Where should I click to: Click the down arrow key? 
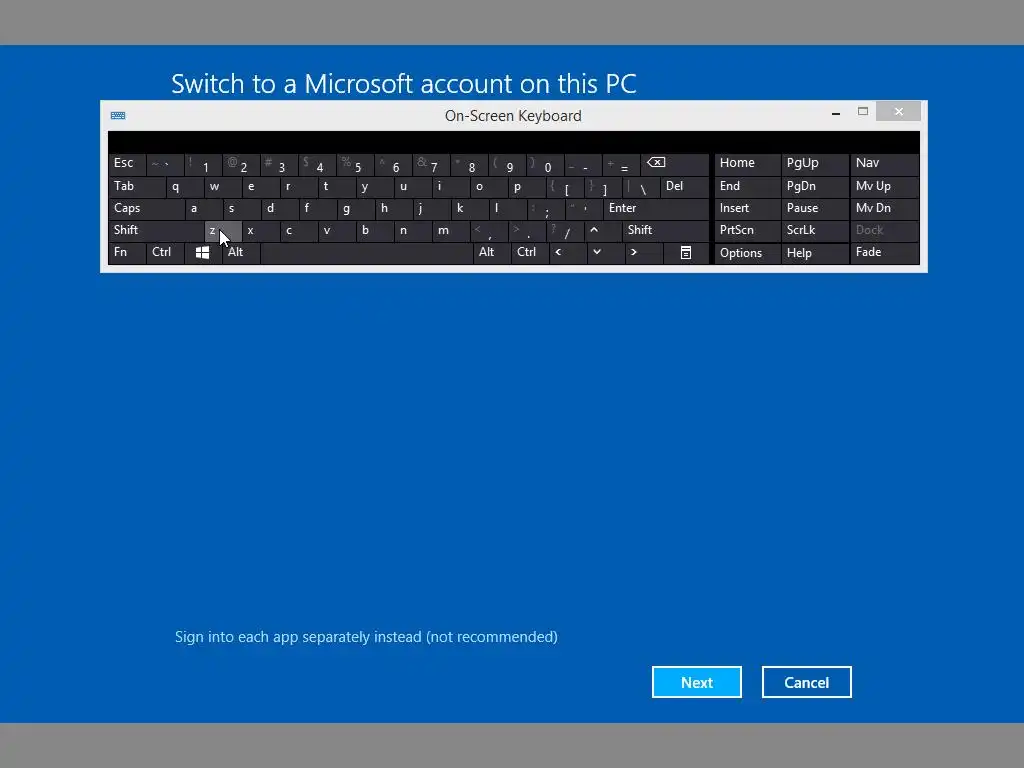[x=605, y=253]
